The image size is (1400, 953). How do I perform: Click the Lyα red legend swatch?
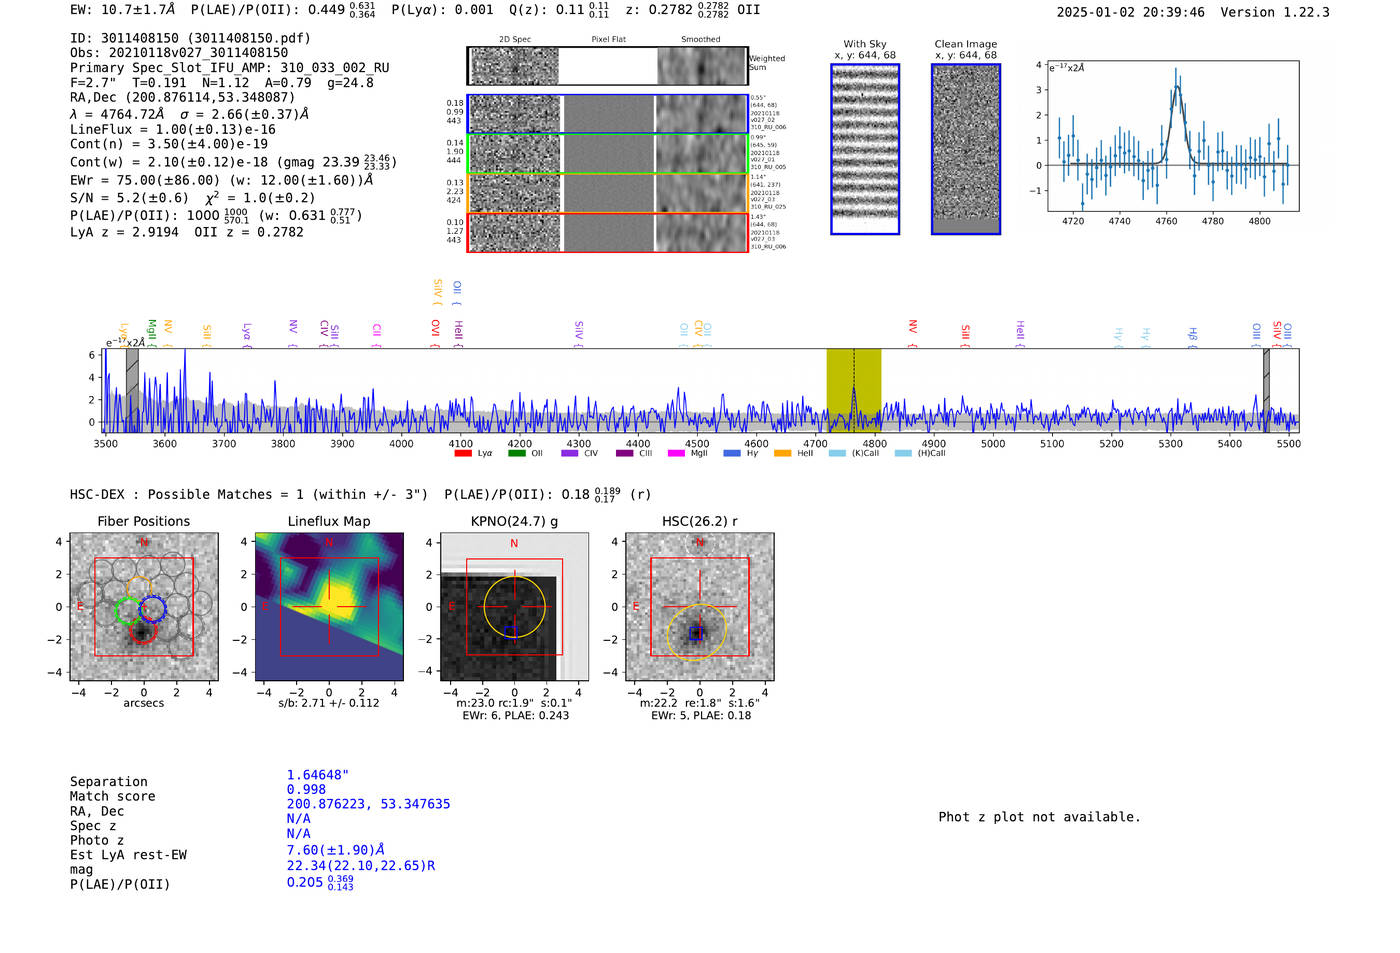click(463, 454)
